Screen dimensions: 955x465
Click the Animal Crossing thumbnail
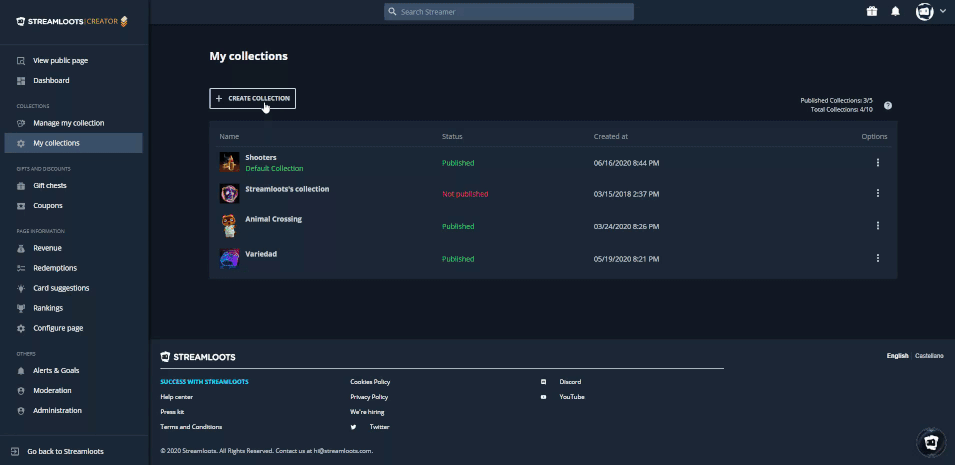point(230,225)
